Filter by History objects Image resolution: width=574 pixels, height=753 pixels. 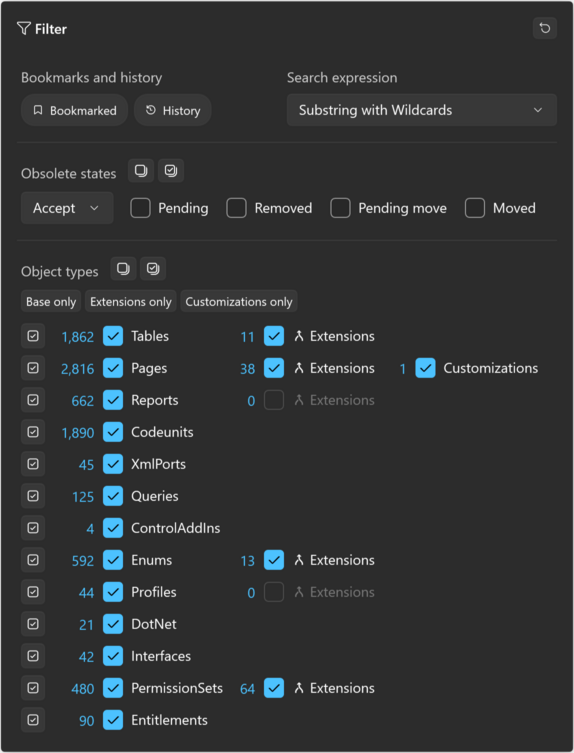tap(172, 110)
